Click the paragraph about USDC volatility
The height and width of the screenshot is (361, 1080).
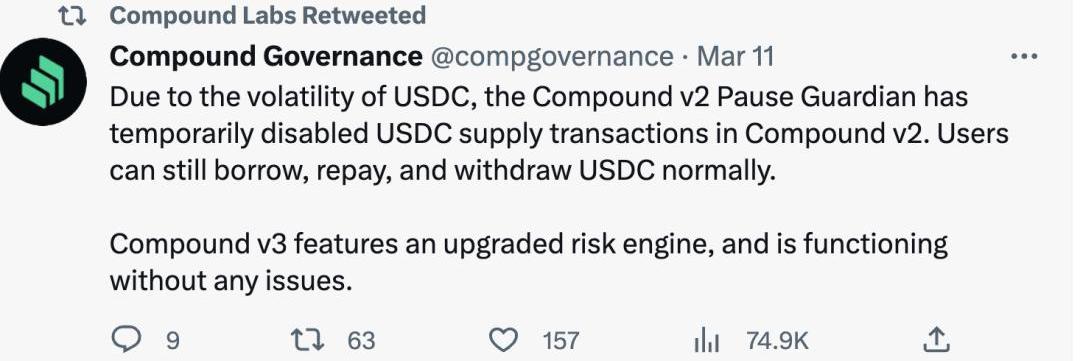click(559, 134)
